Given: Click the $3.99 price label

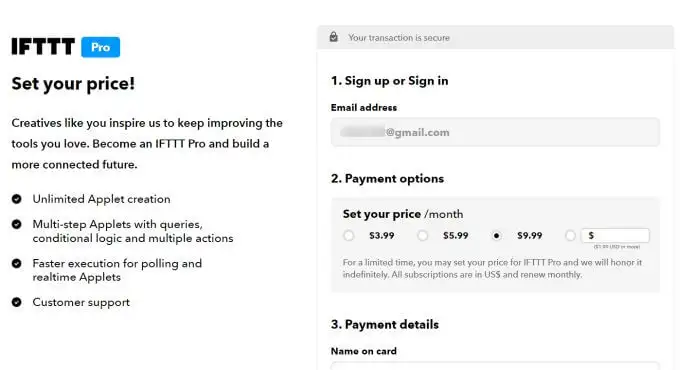Looking at the screenshot, I should [x=382, y=236].
